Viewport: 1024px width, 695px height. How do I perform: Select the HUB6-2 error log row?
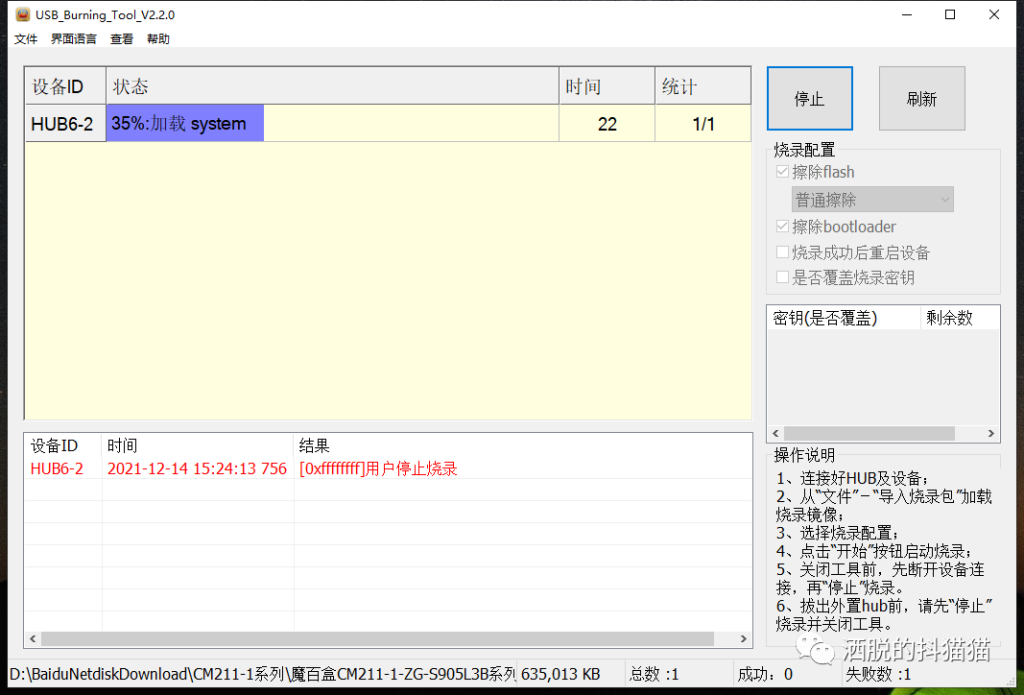[x=240, y=469]
